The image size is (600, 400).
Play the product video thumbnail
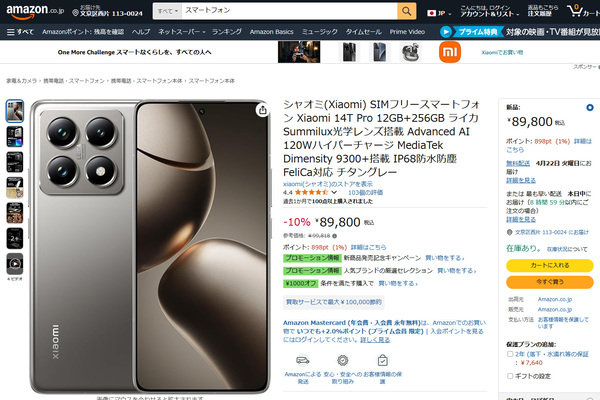[x=15, y=264]
